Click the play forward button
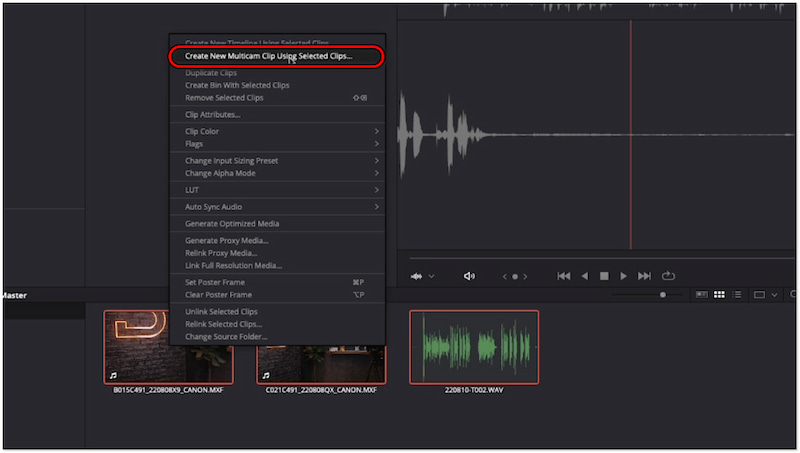This screenshot has height=453, width=800. [624, 276]
